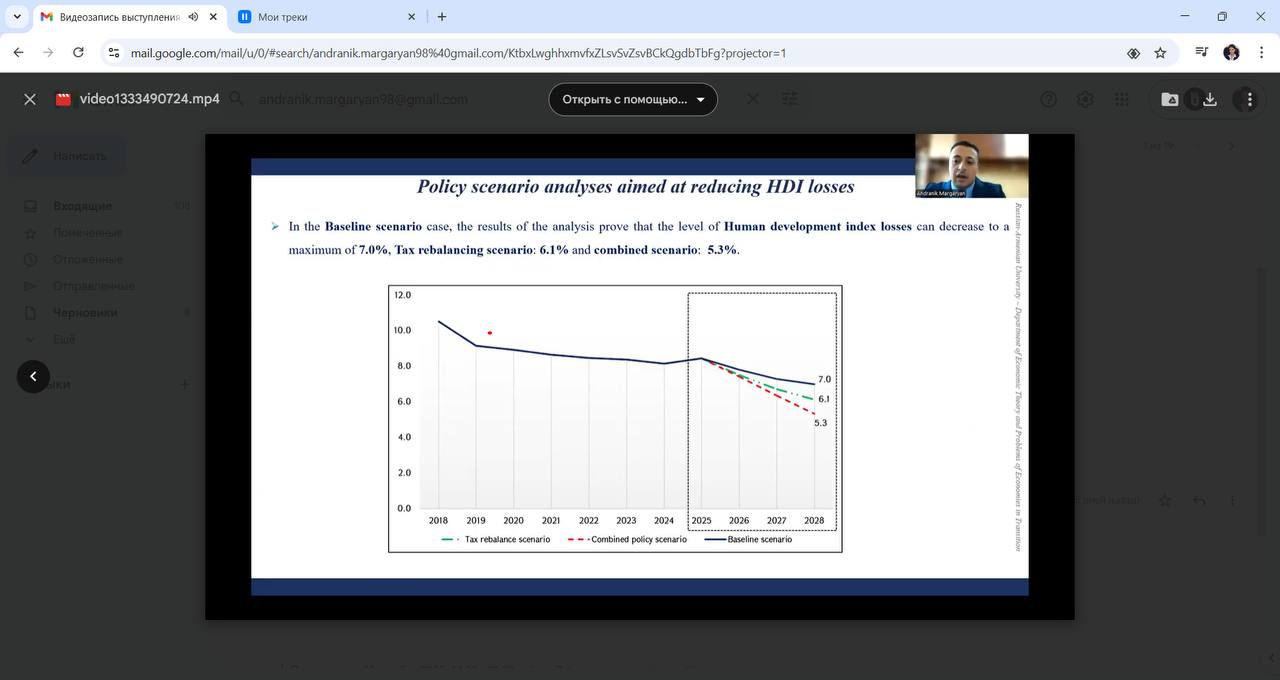Go to previous attachment arrow
The width and height of the screenshot is (1280, 680).
tap(33, 376)
